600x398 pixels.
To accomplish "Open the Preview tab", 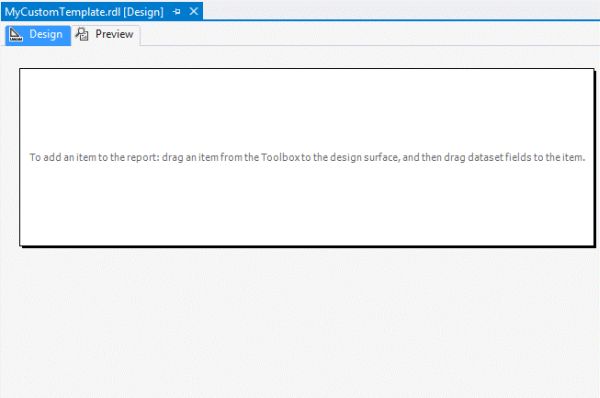I will [106, 35].
